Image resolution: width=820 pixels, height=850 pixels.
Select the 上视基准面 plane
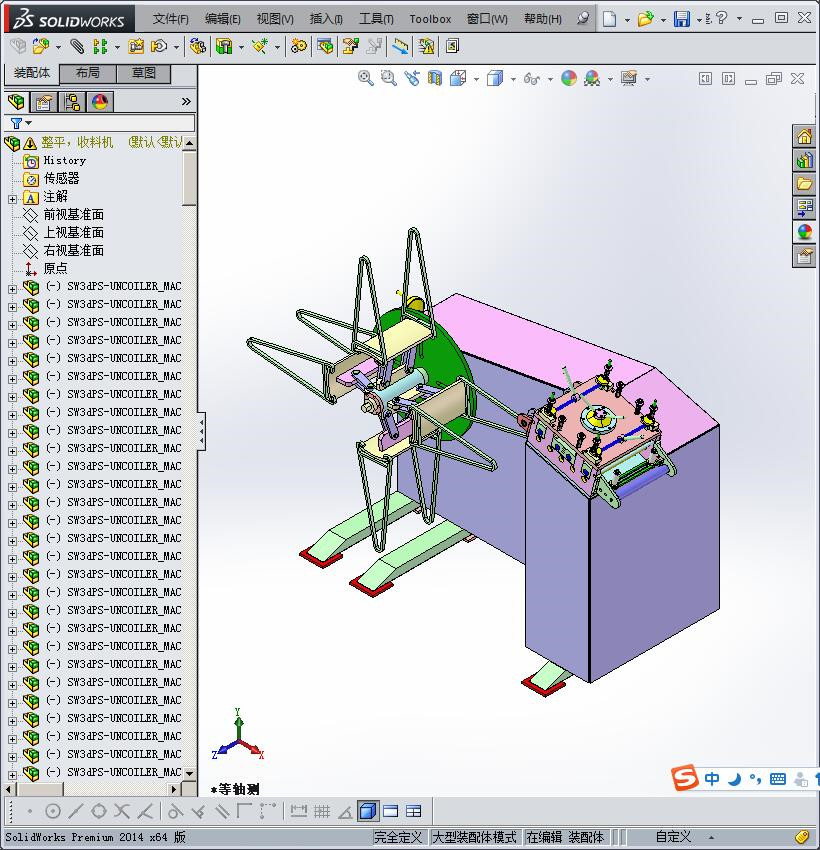pos(73,233)
